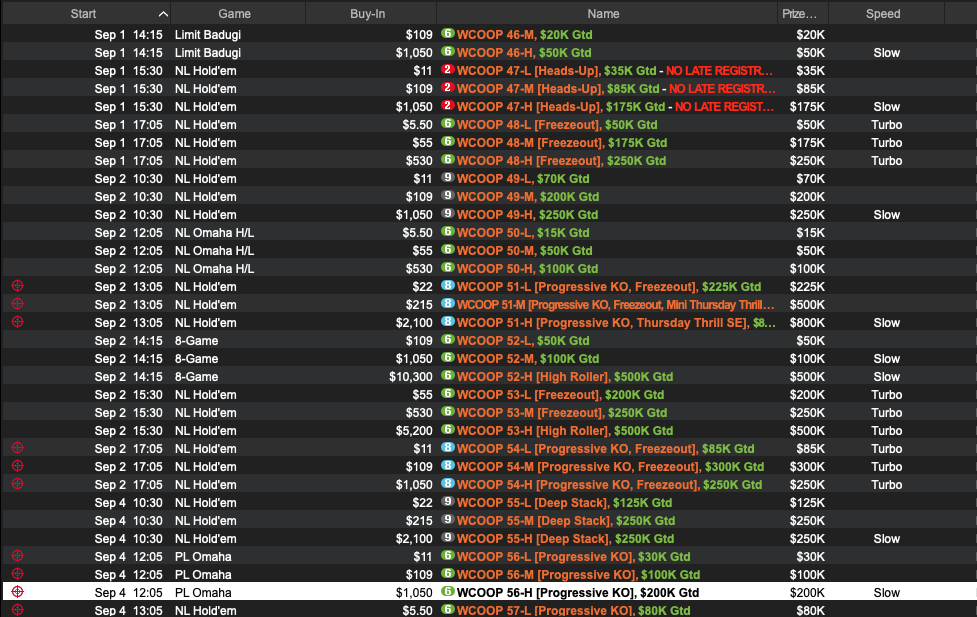The height and width of the screenshot is (617, 977).
Task: Open tournament WCOOP 50-H, $100K Gtd
Action: (527, 269)
